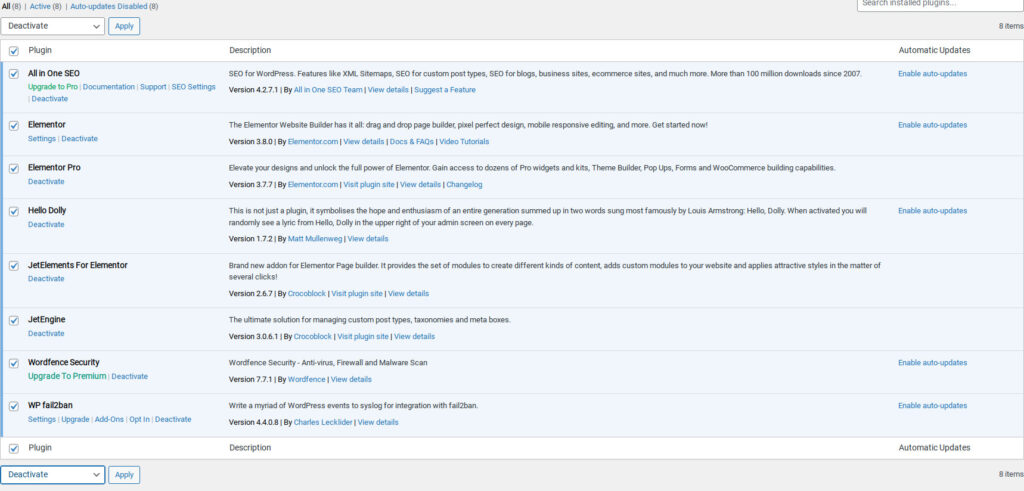Click the top Apply button
1024x491 pixels.
(x=124, y=26)
